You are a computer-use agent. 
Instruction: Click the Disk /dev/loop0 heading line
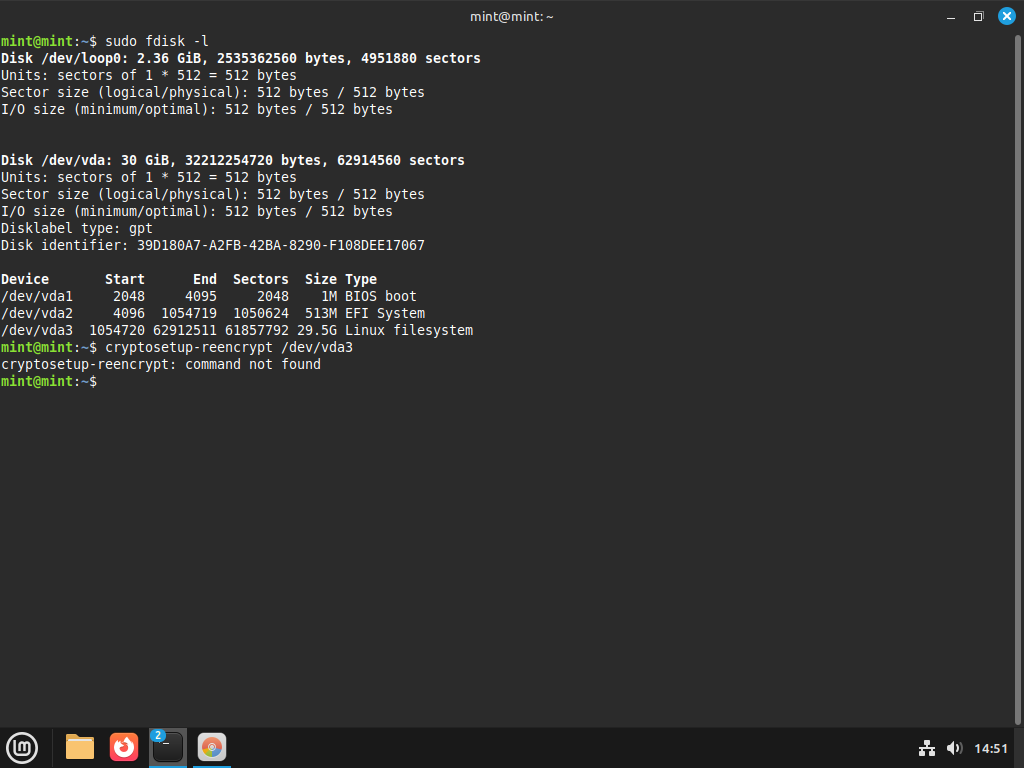(x=240, y=58)
